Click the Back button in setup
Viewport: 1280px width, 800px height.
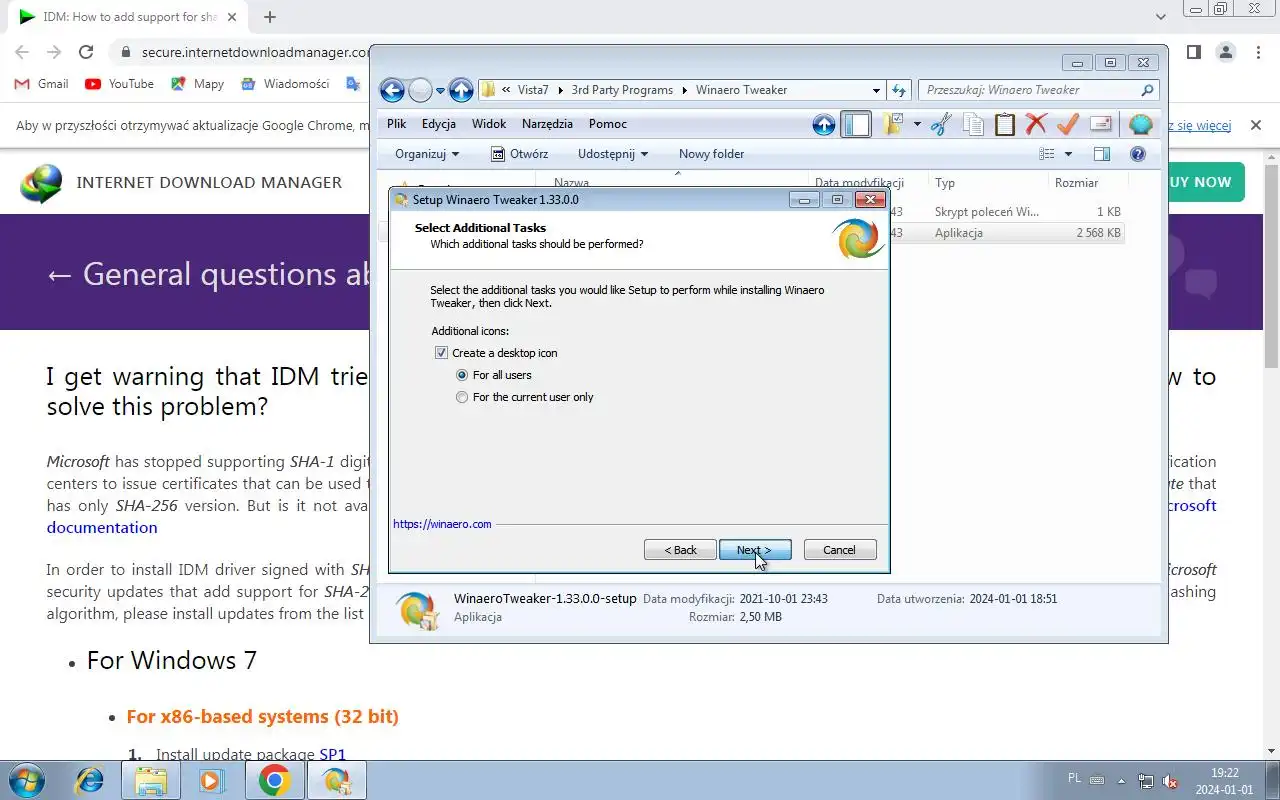[x=681, y=550]
